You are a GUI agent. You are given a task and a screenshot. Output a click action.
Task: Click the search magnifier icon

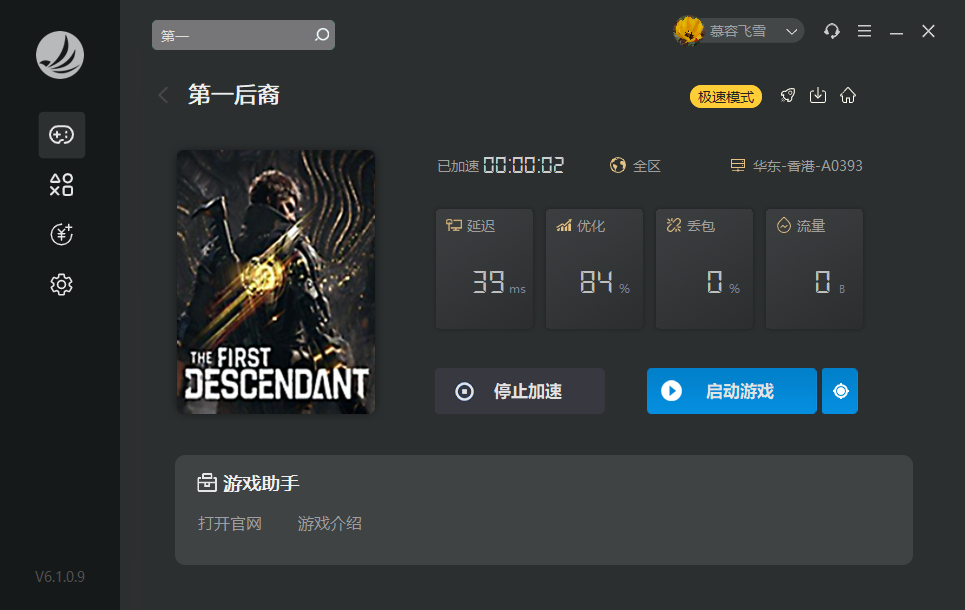click(x=322, y=35)
